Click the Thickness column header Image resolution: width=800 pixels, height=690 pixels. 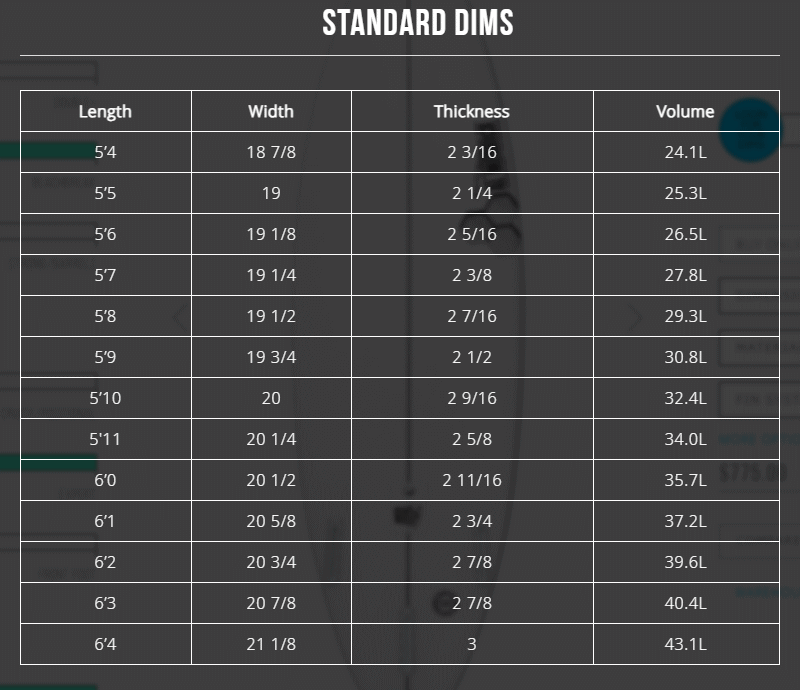[471, 111]
